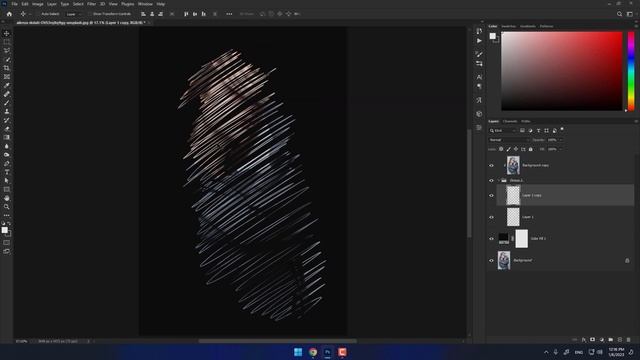Open the Paragraph panel icon
Viewport: 640px width, 360px height.
point(479,87)
